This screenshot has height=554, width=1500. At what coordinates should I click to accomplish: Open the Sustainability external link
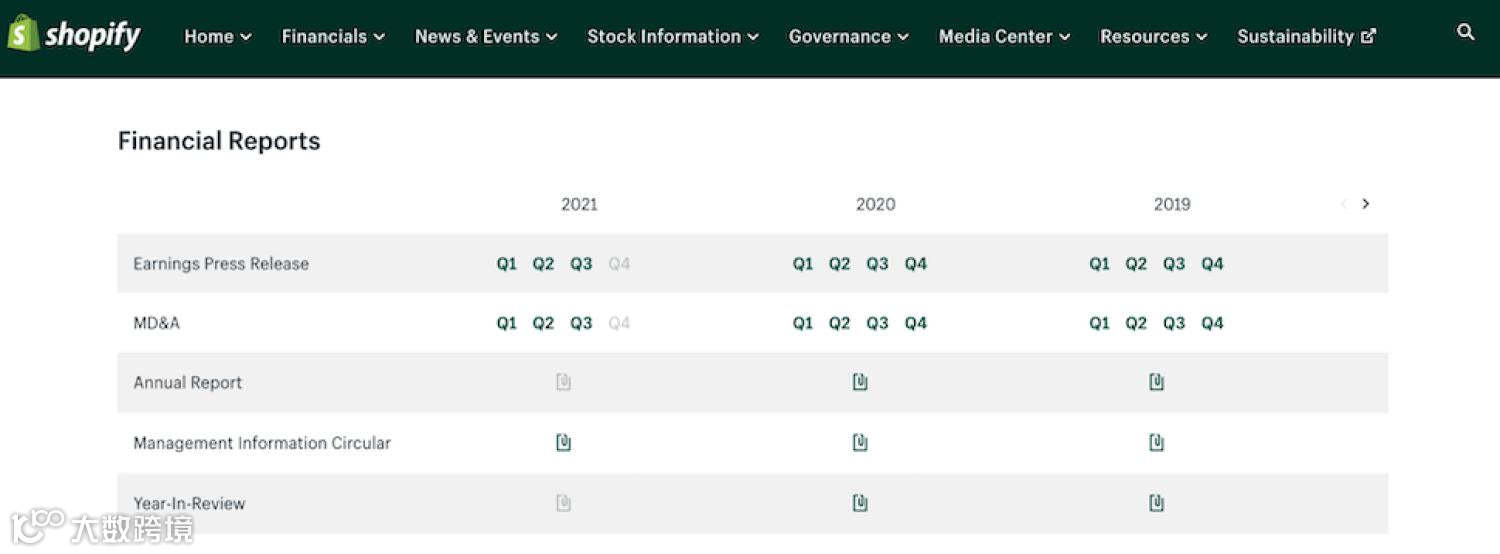coord(1307,36)
